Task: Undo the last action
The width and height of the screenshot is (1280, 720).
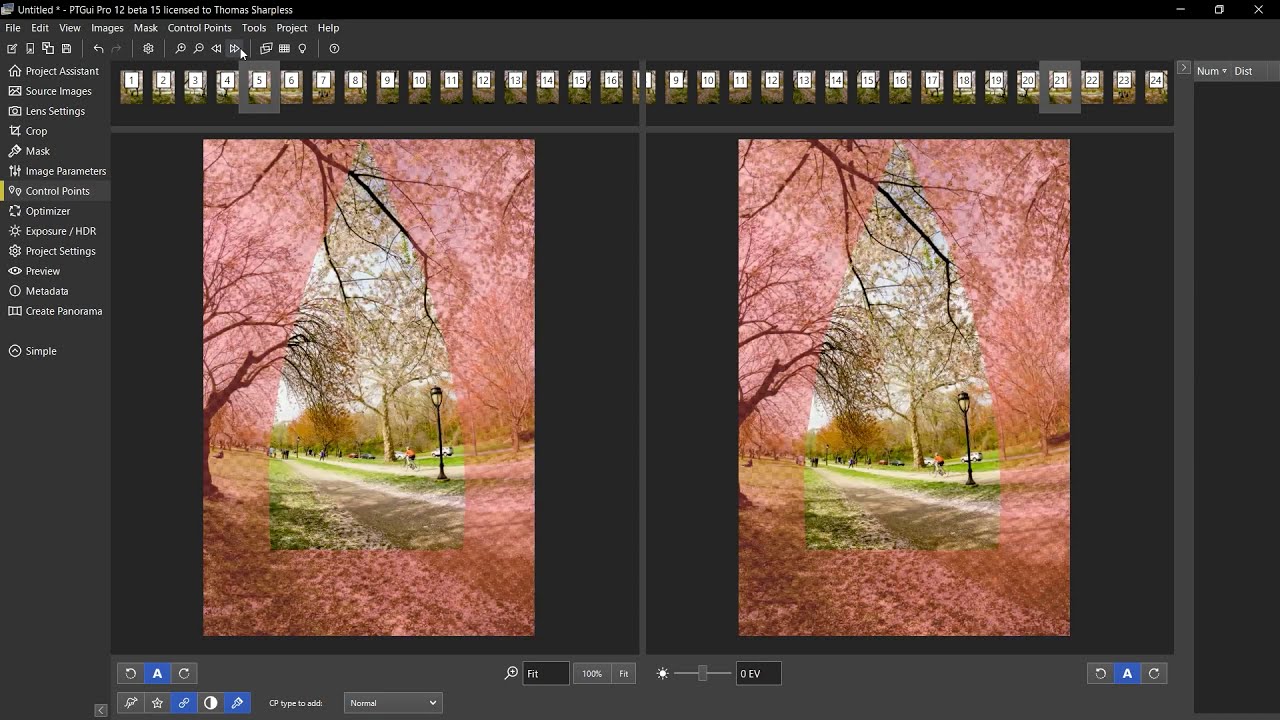Action: click(98, 48)
